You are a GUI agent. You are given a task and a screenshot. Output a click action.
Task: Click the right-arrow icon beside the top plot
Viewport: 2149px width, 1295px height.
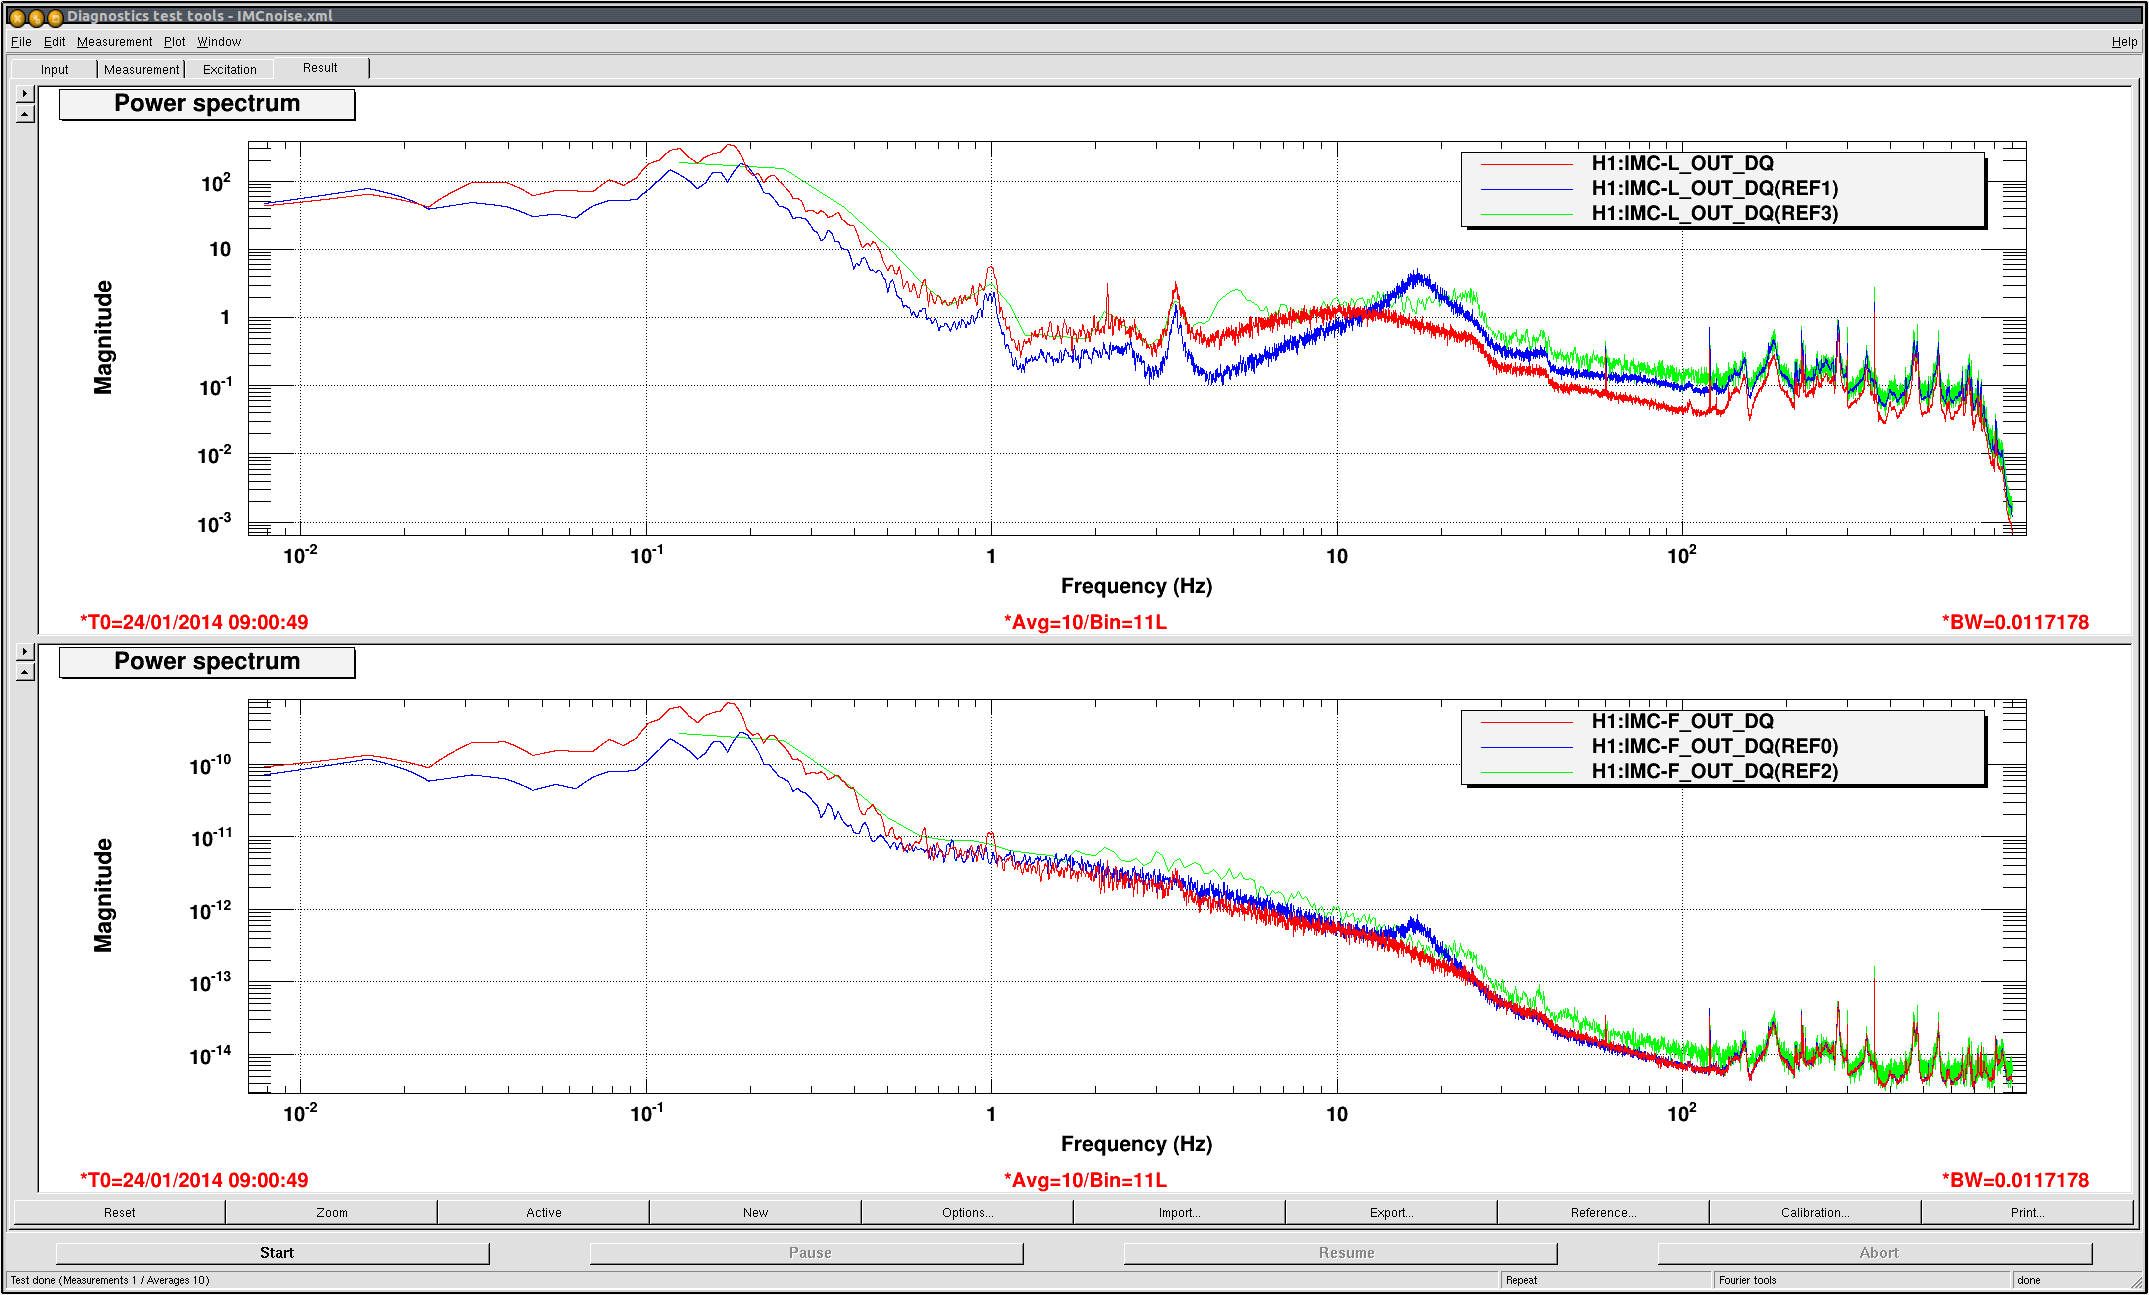point(25,94)
